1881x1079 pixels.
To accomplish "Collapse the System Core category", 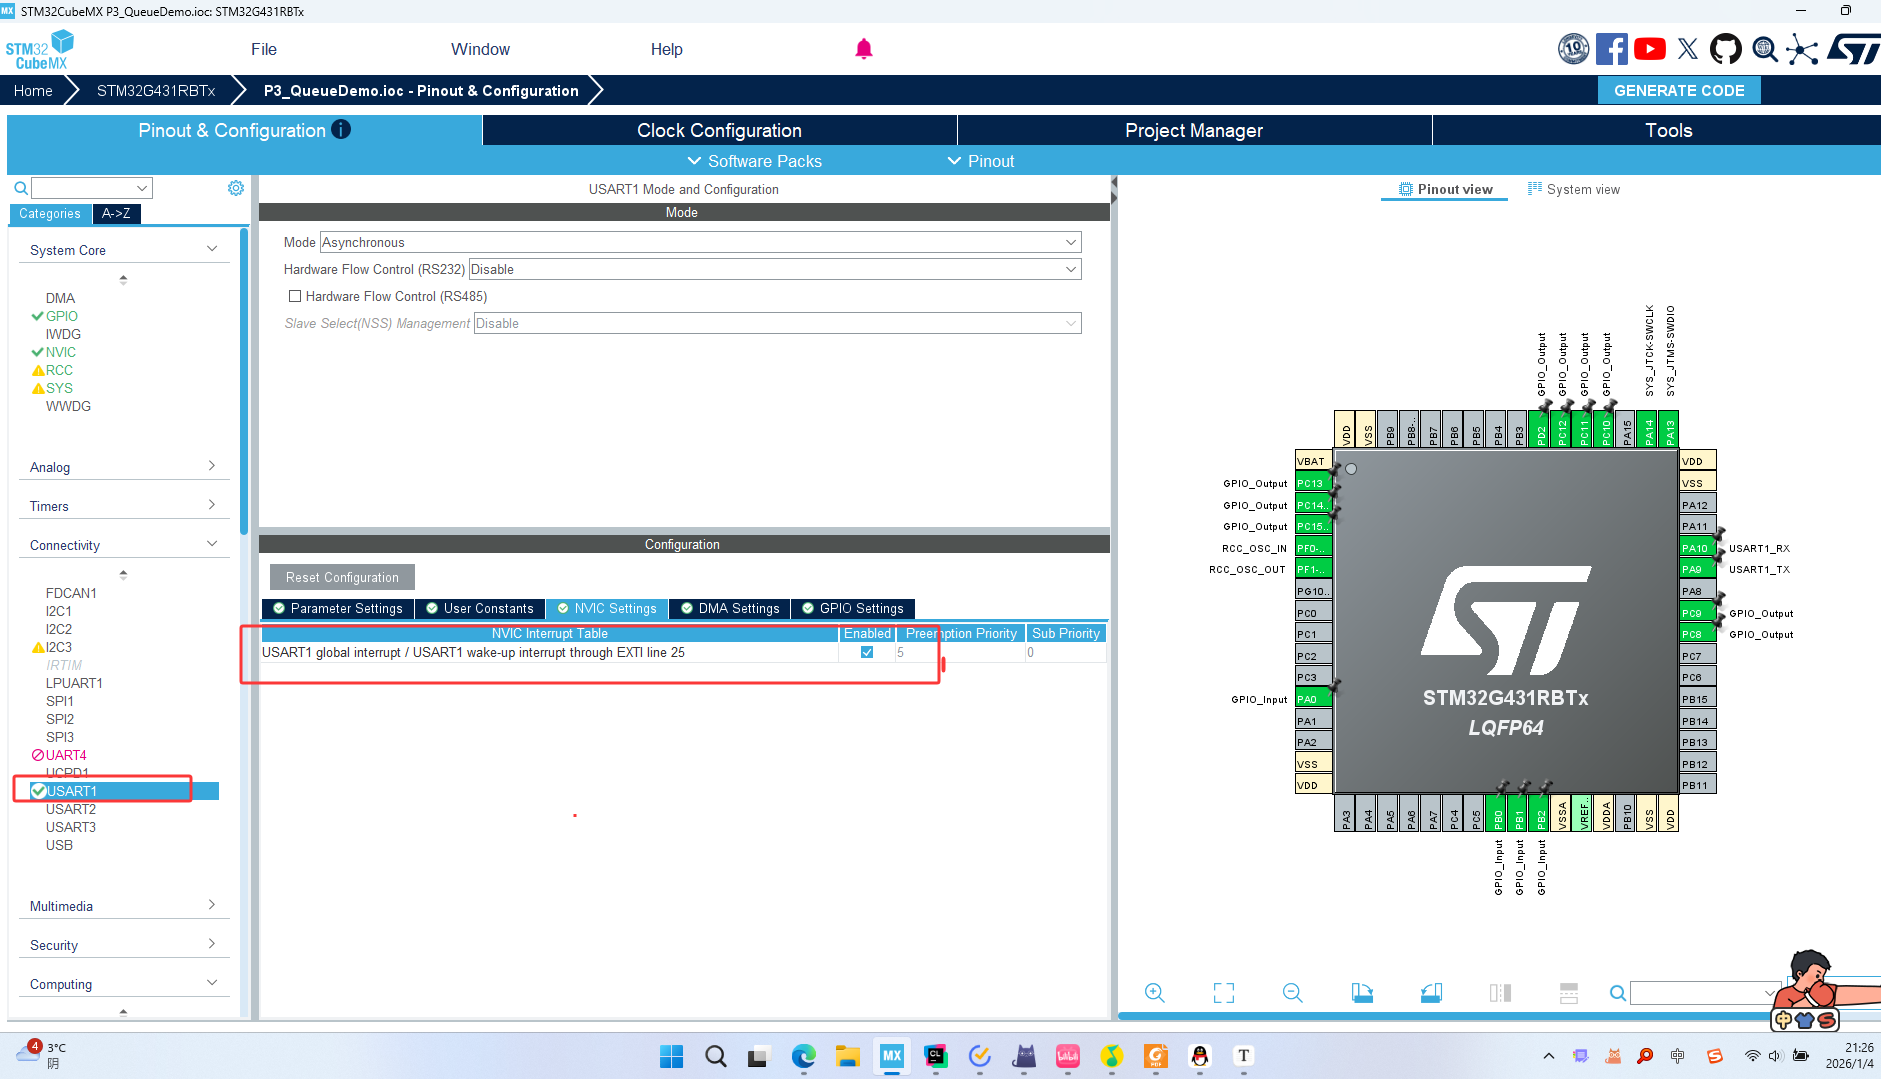I will click(x=211, y=249).
